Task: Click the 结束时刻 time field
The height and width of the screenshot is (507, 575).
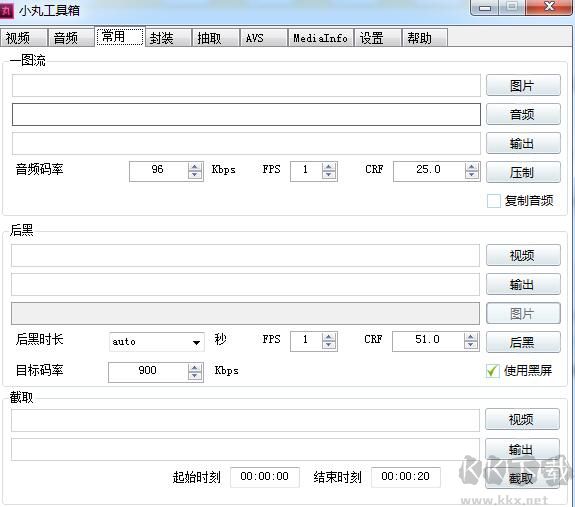Action: [406, 477]
